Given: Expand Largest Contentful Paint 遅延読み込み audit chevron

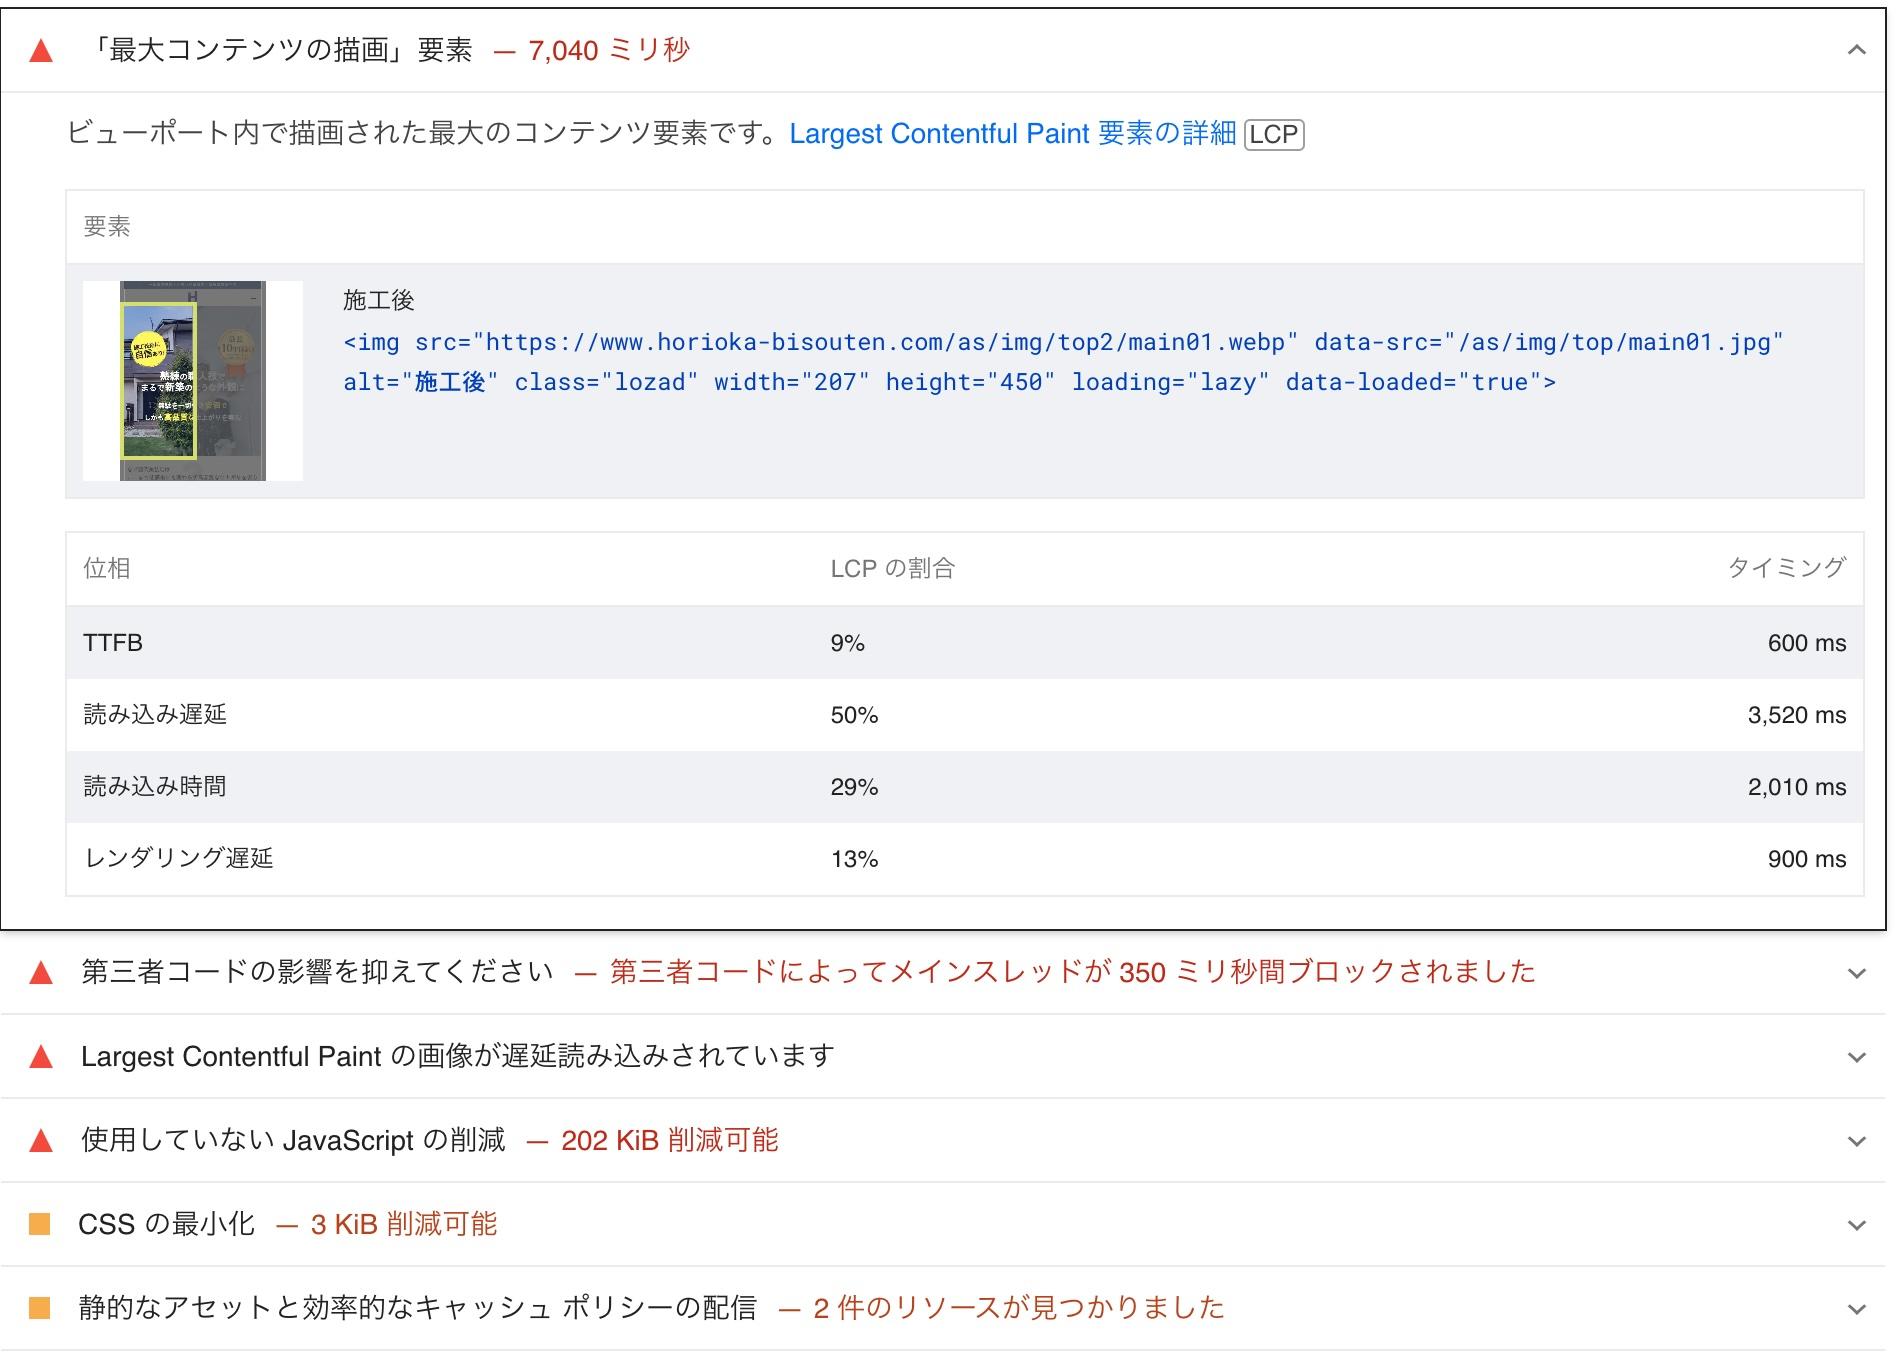Looking at the screenshot, I should 1856,1057.
